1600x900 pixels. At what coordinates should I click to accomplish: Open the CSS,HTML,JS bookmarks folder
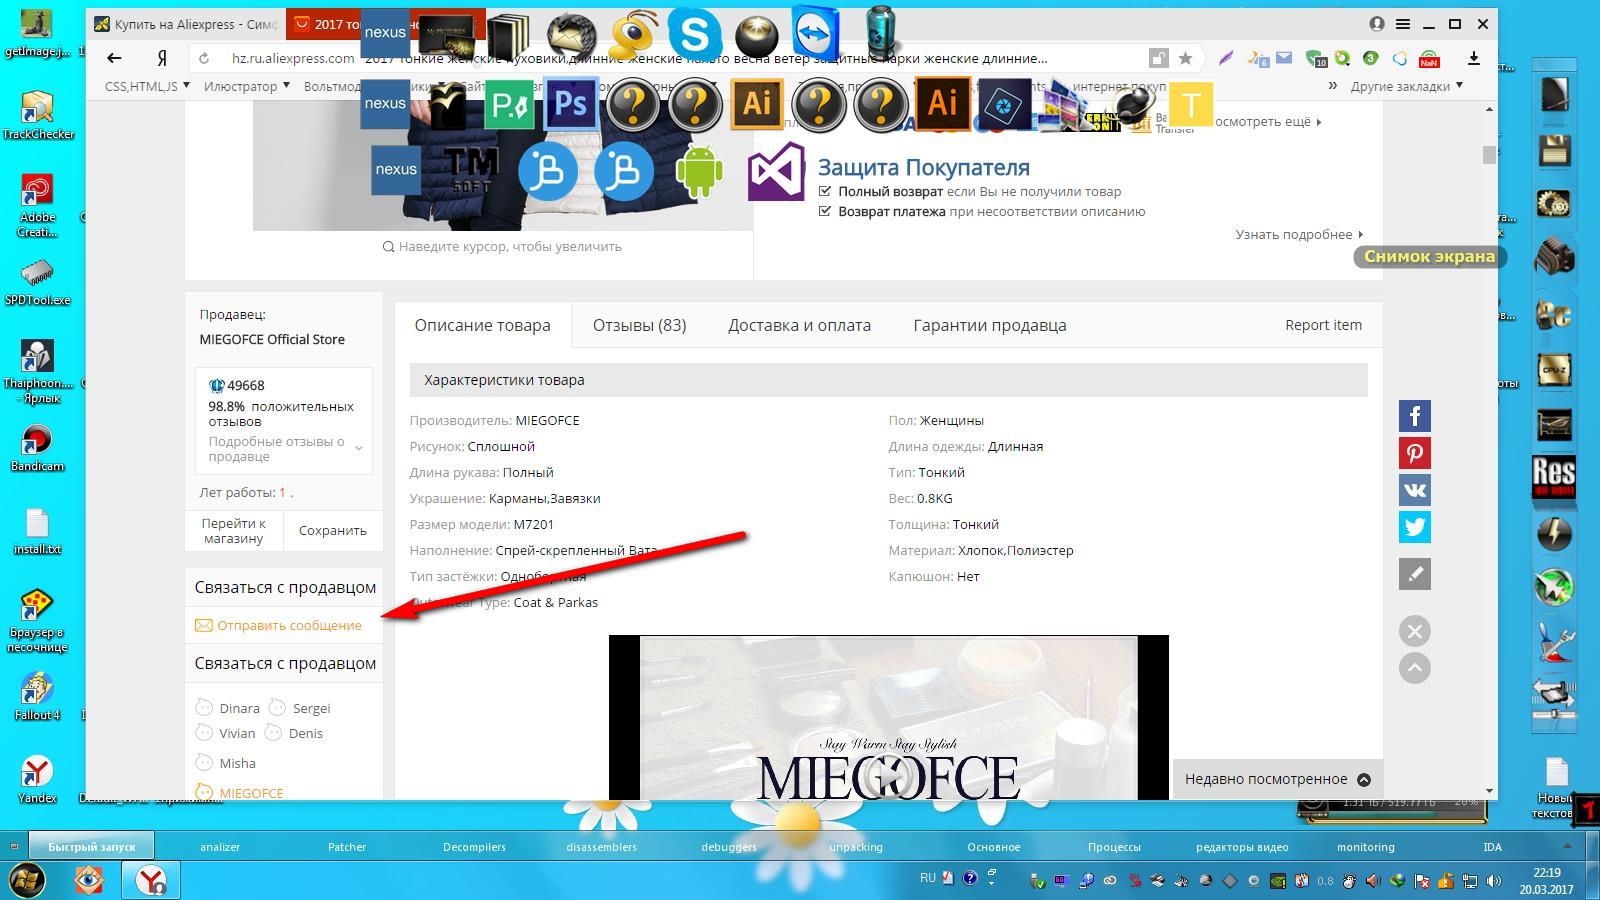147,86
